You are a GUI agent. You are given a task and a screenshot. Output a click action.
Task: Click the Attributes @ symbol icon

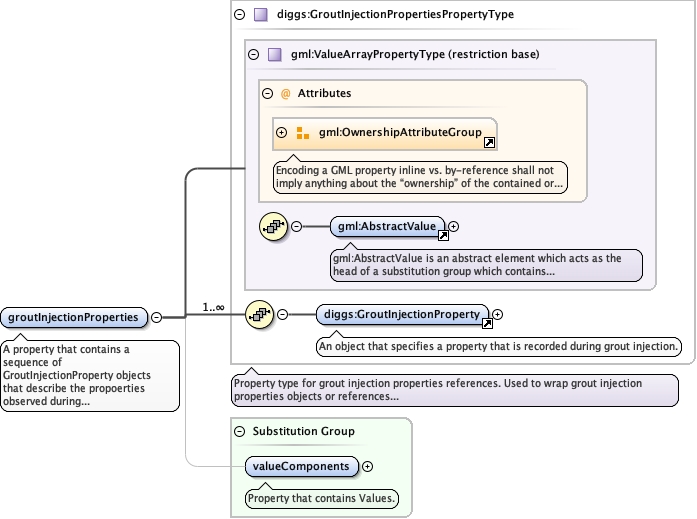[284, 94]
